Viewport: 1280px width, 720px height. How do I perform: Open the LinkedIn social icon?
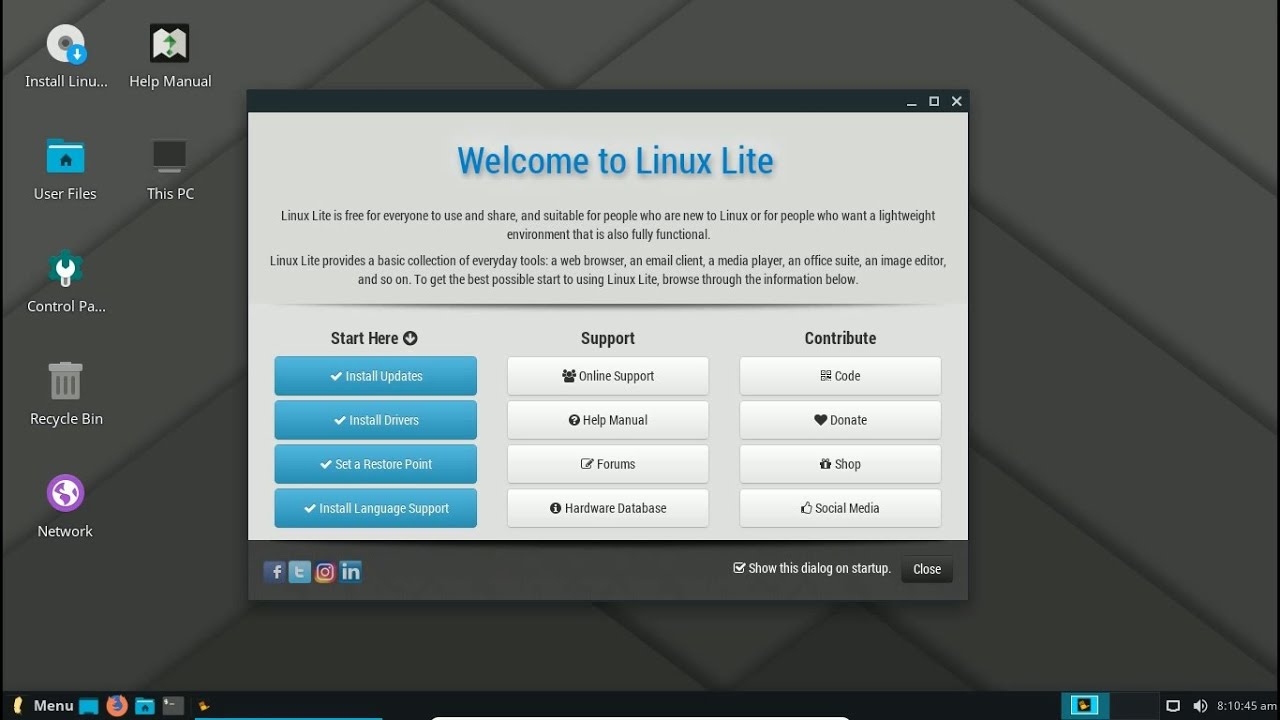point(350,572)
